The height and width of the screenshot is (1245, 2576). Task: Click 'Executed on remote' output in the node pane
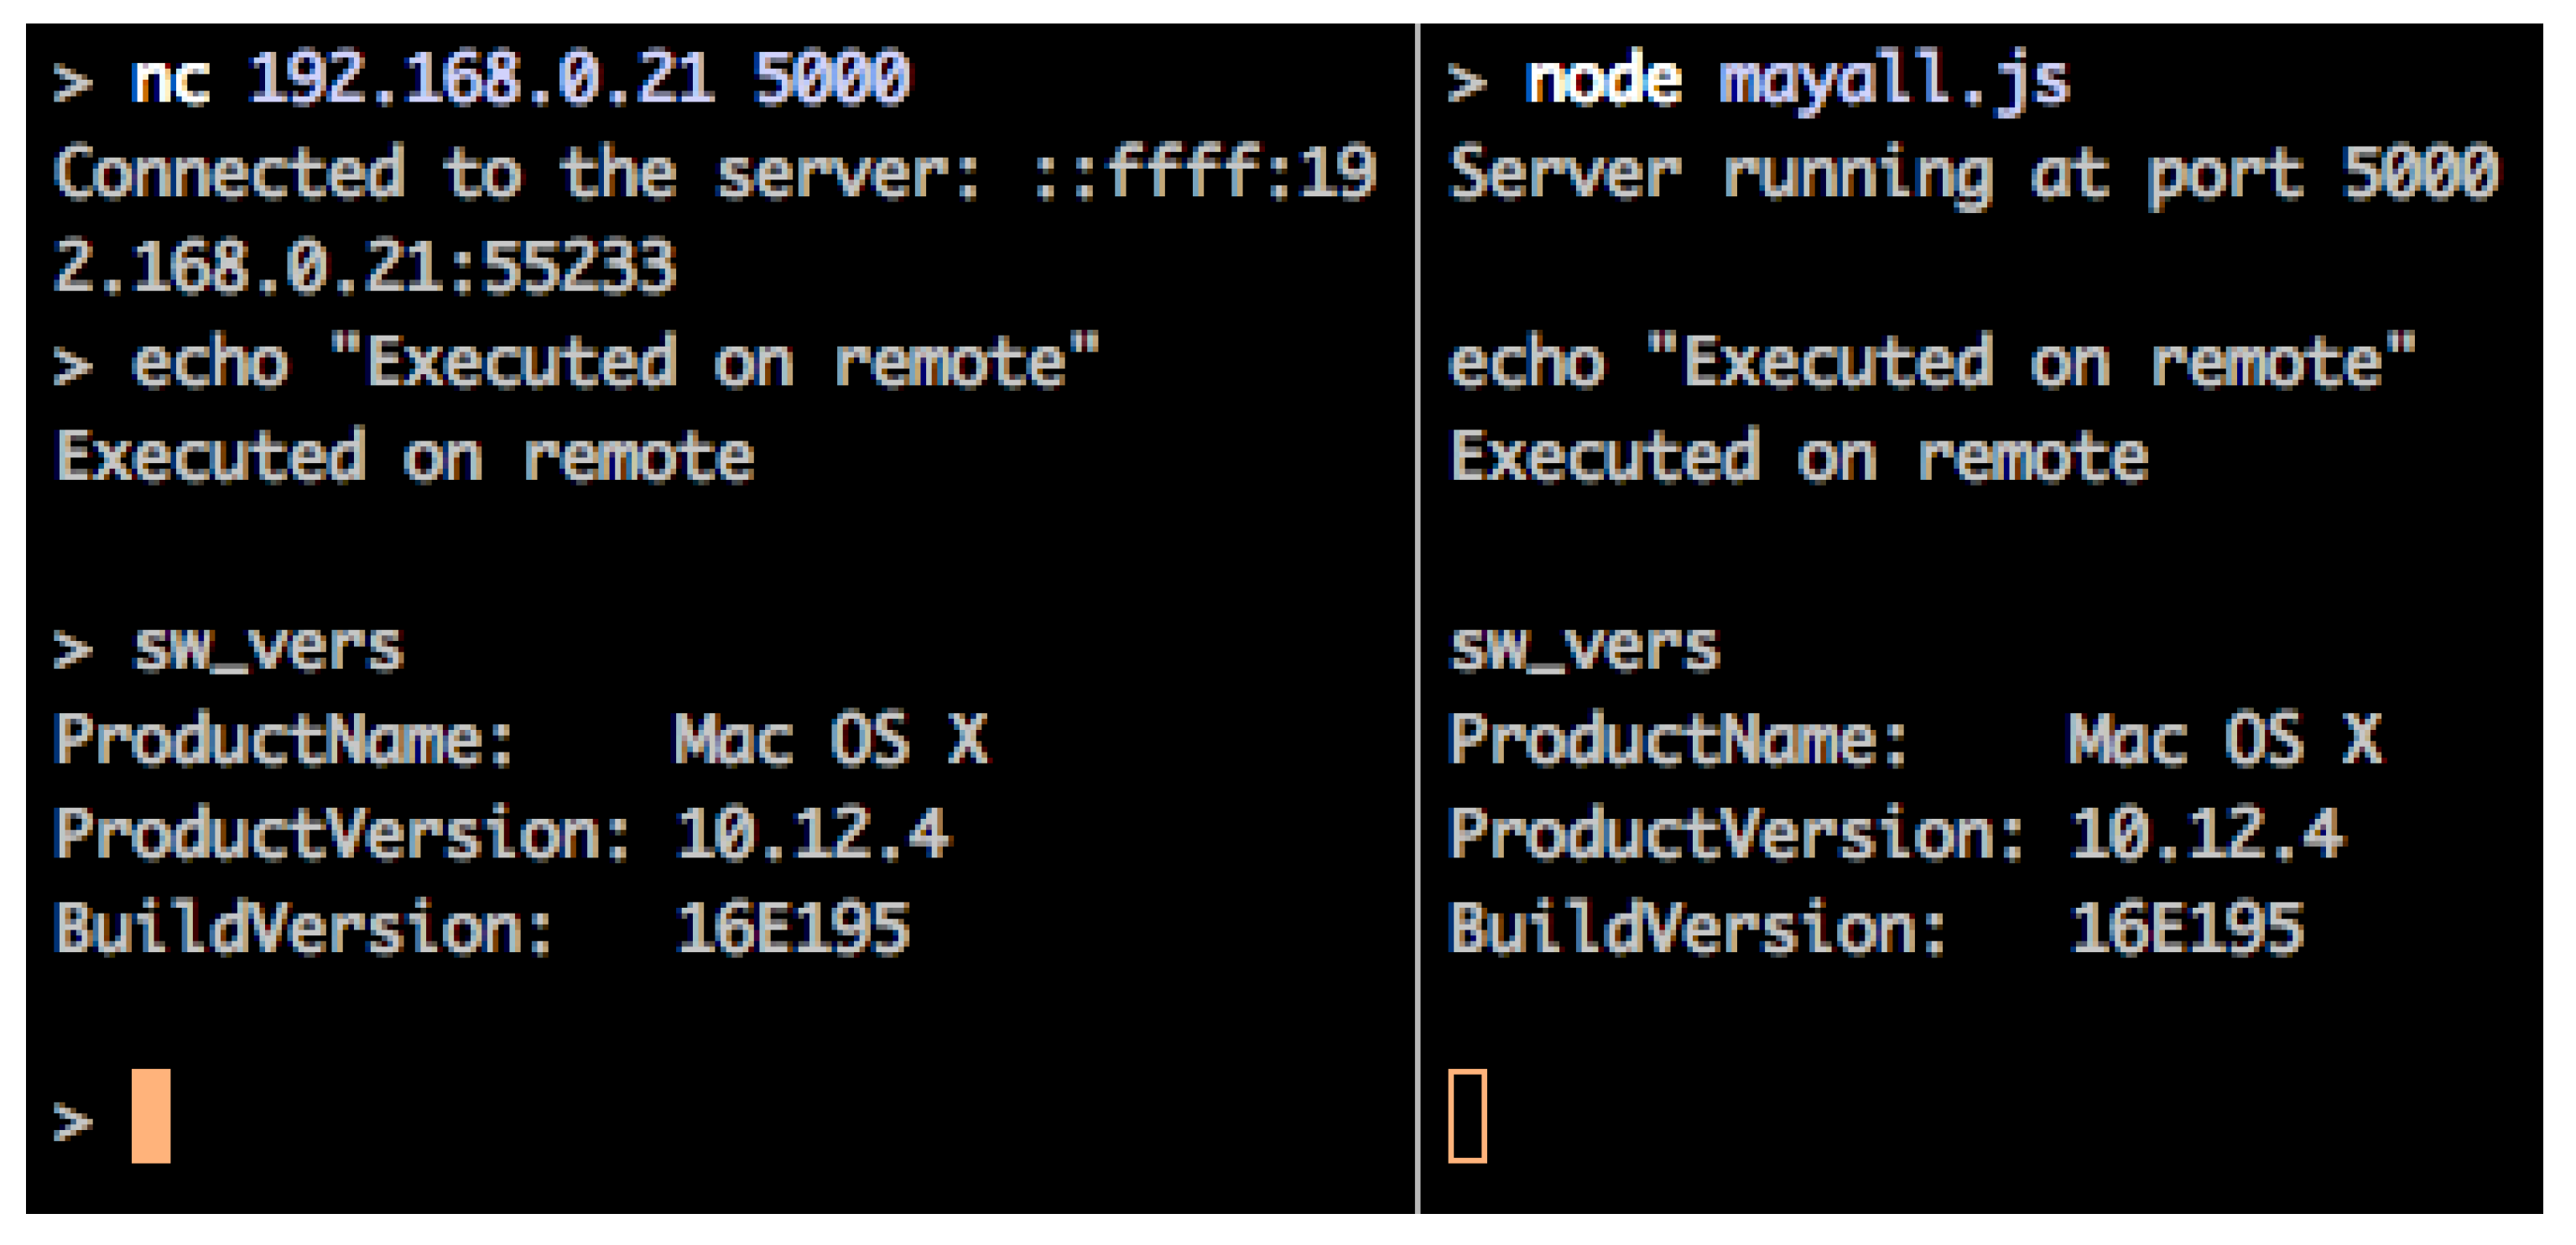(x=1798, y=457)
